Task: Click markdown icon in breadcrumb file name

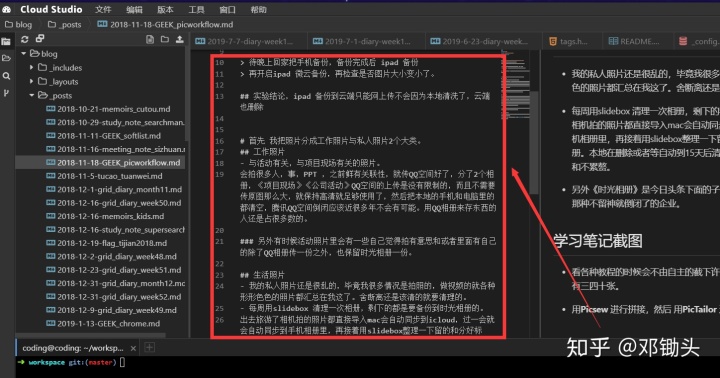Action: [102, 24]
